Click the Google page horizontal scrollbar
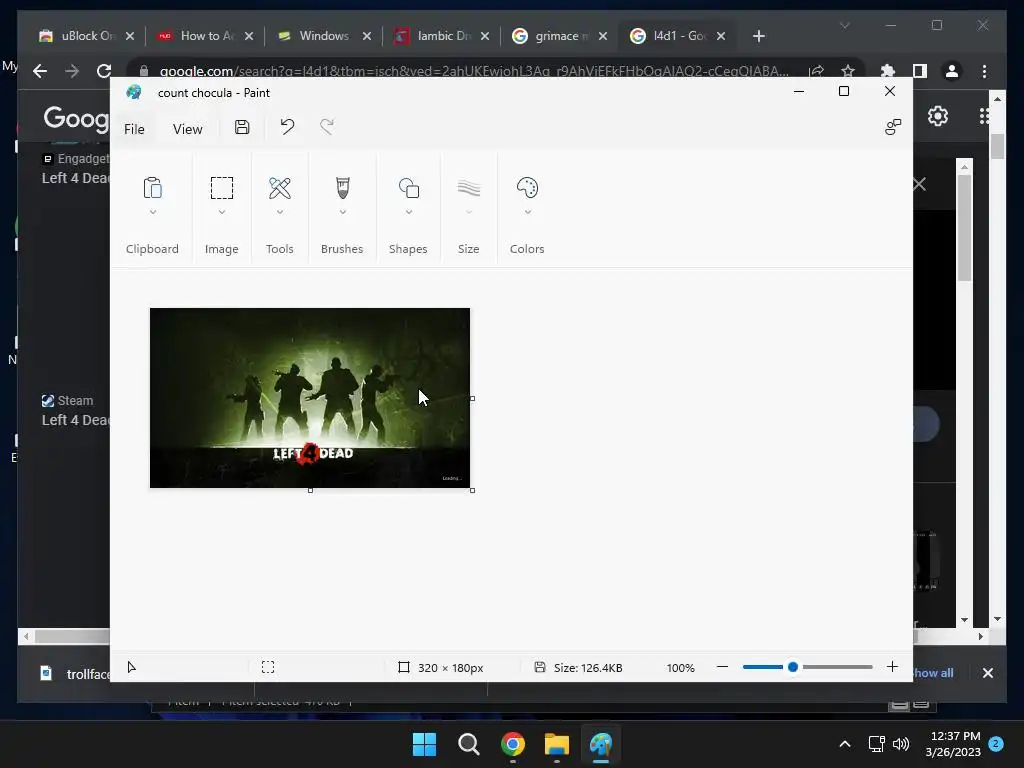Image resolution: width=1024 pixels, height=768 pixels. coord(72,636)
